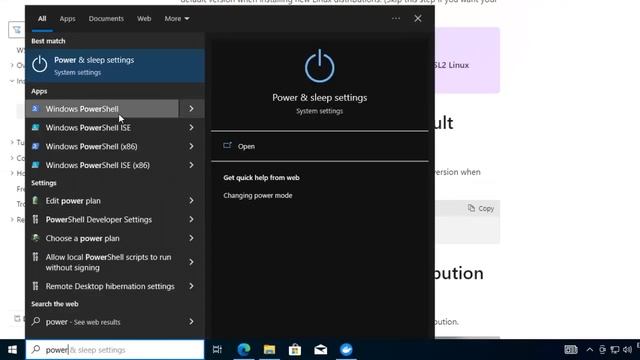Expand Windows PowerShell options arrow
This screenshot has height=360, width=640.
tap(191, 109)
